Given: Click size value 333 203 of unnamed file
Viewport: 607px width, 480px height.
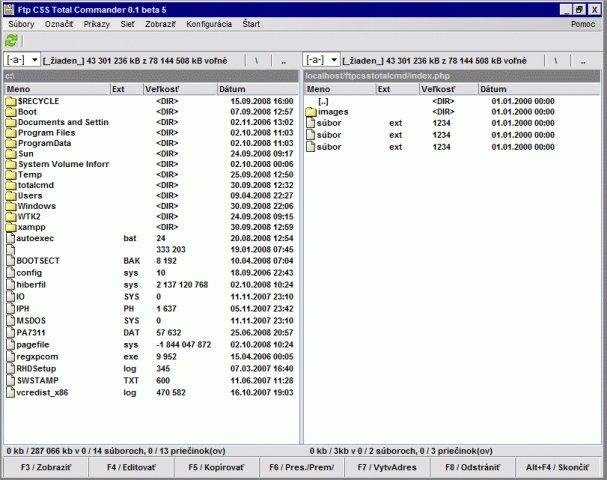Looking at the screenshot, I should pos(171,249).
